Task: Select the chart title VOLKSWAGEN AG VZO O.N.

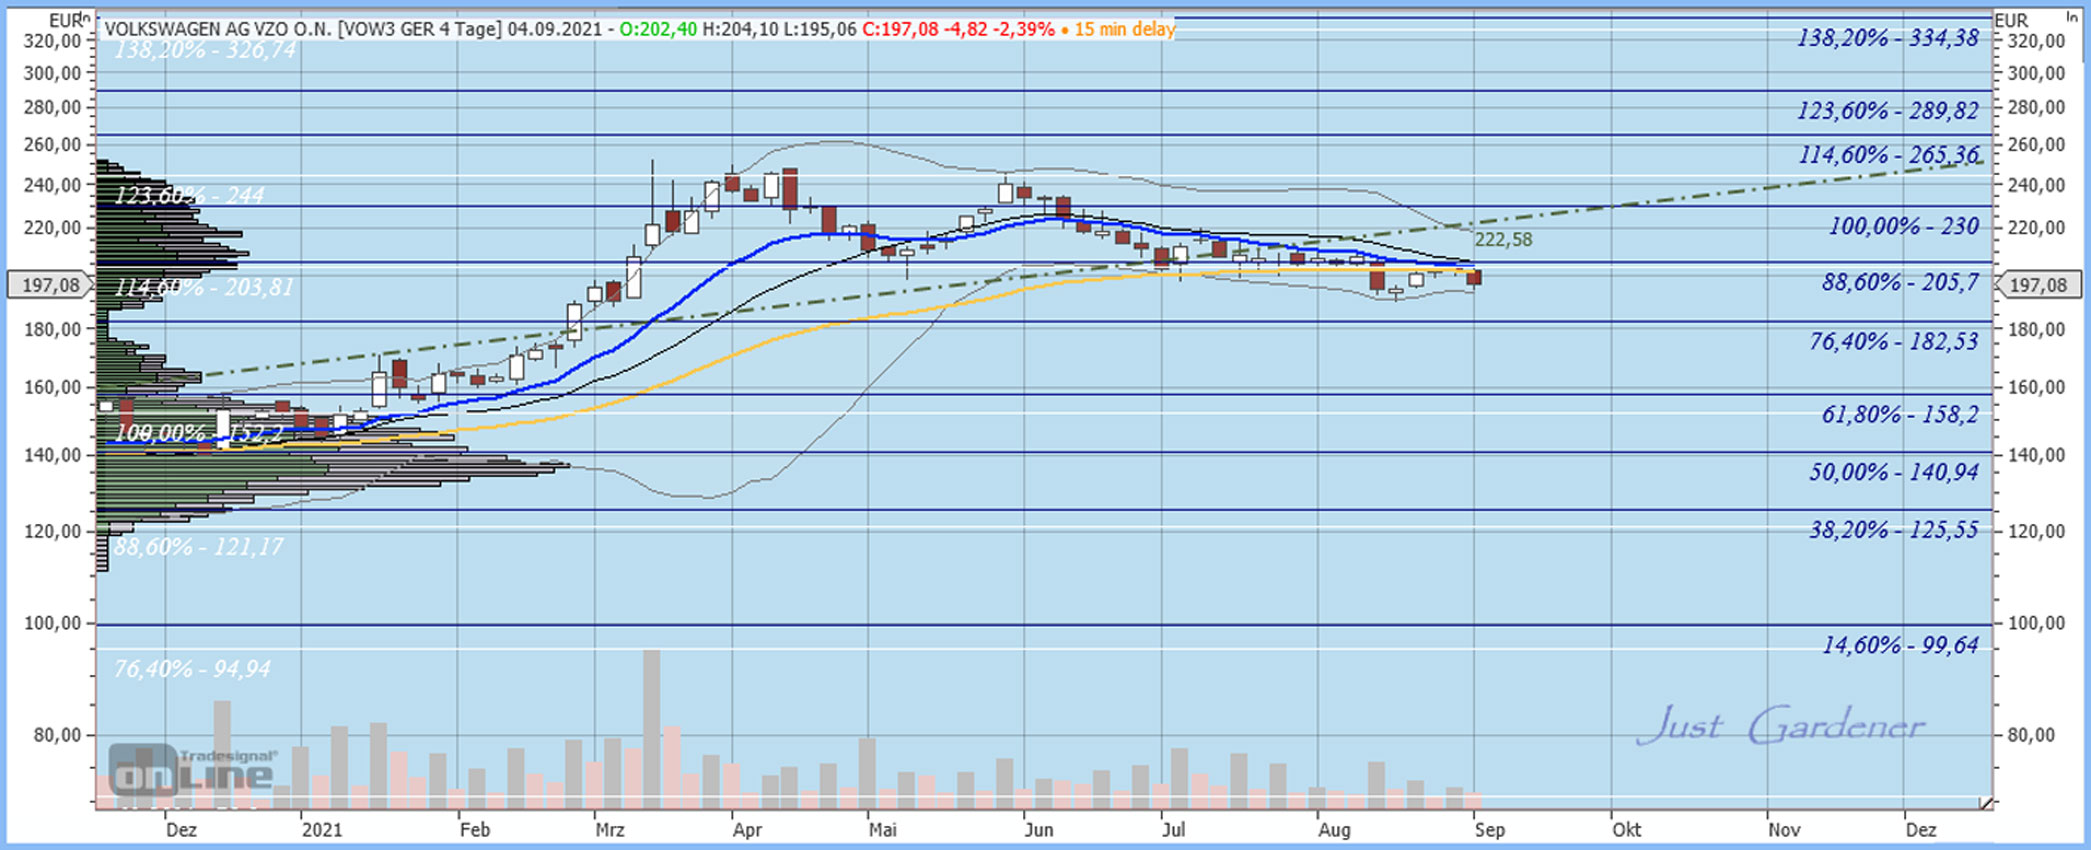Action: tap(219, 29)
